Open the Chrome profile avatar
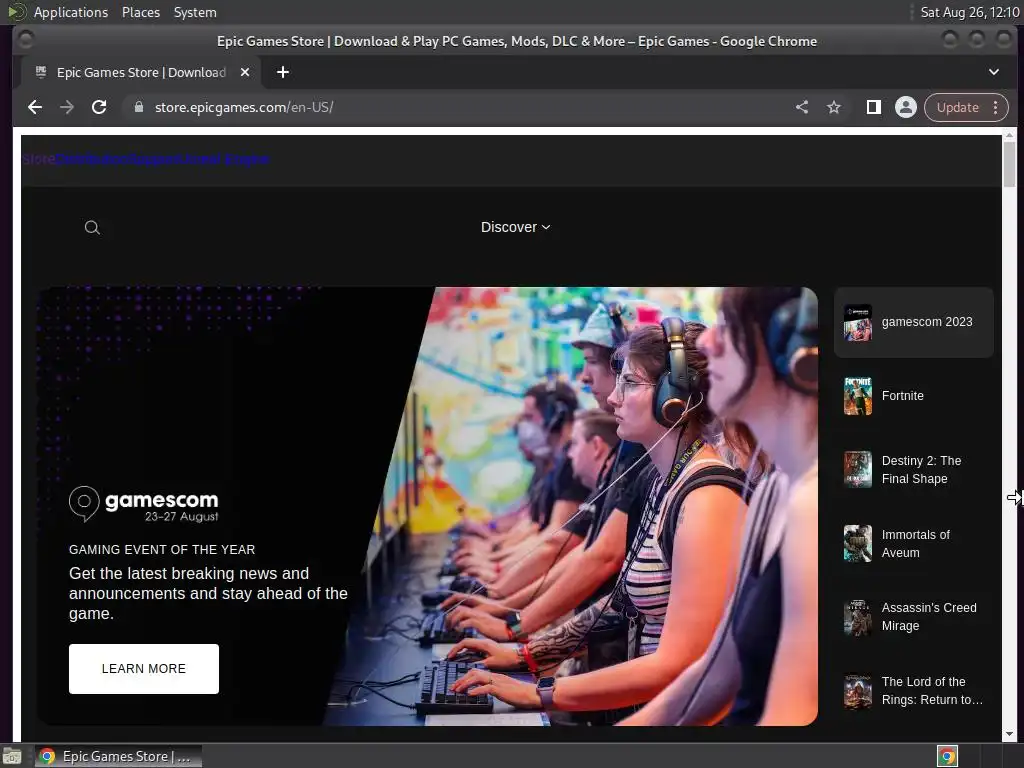The height and width of the screenshot is (768, 1024). point(906,107)
